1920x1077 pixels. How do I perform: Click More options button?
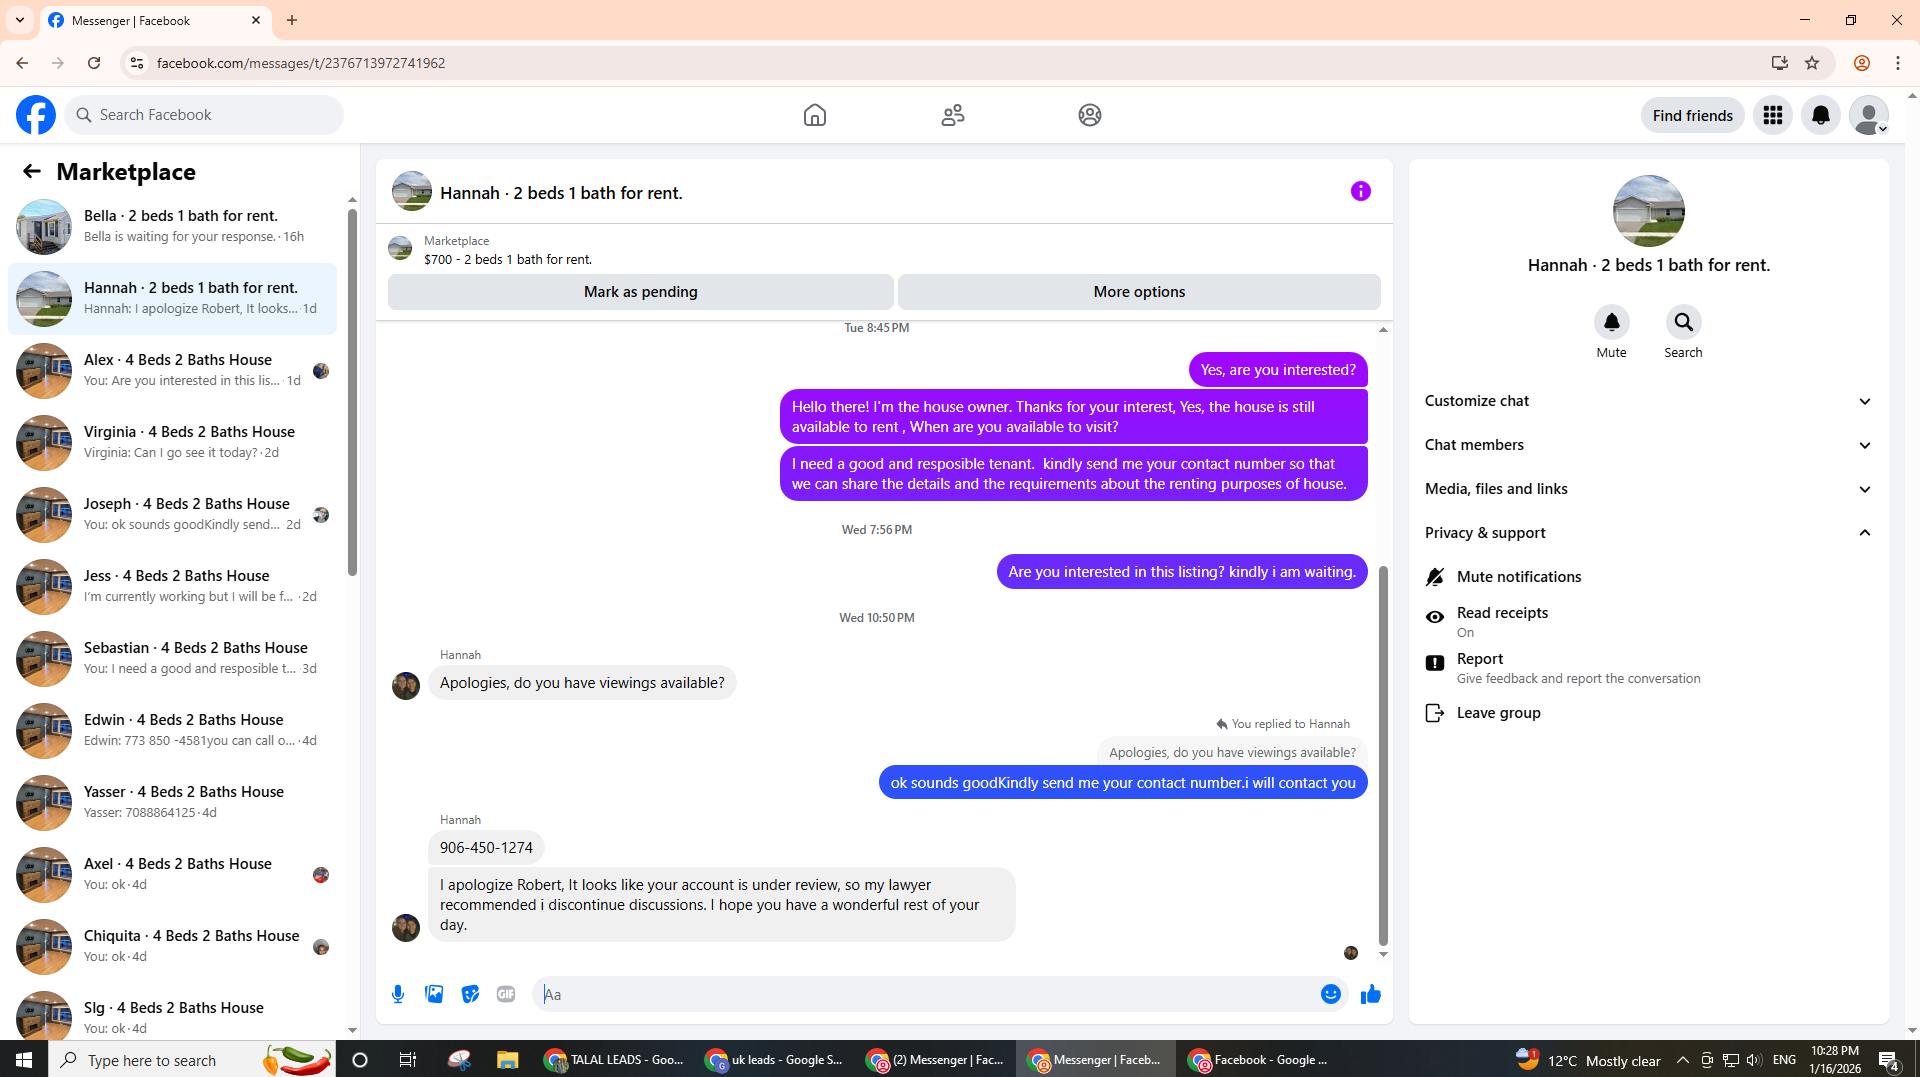1139,292
